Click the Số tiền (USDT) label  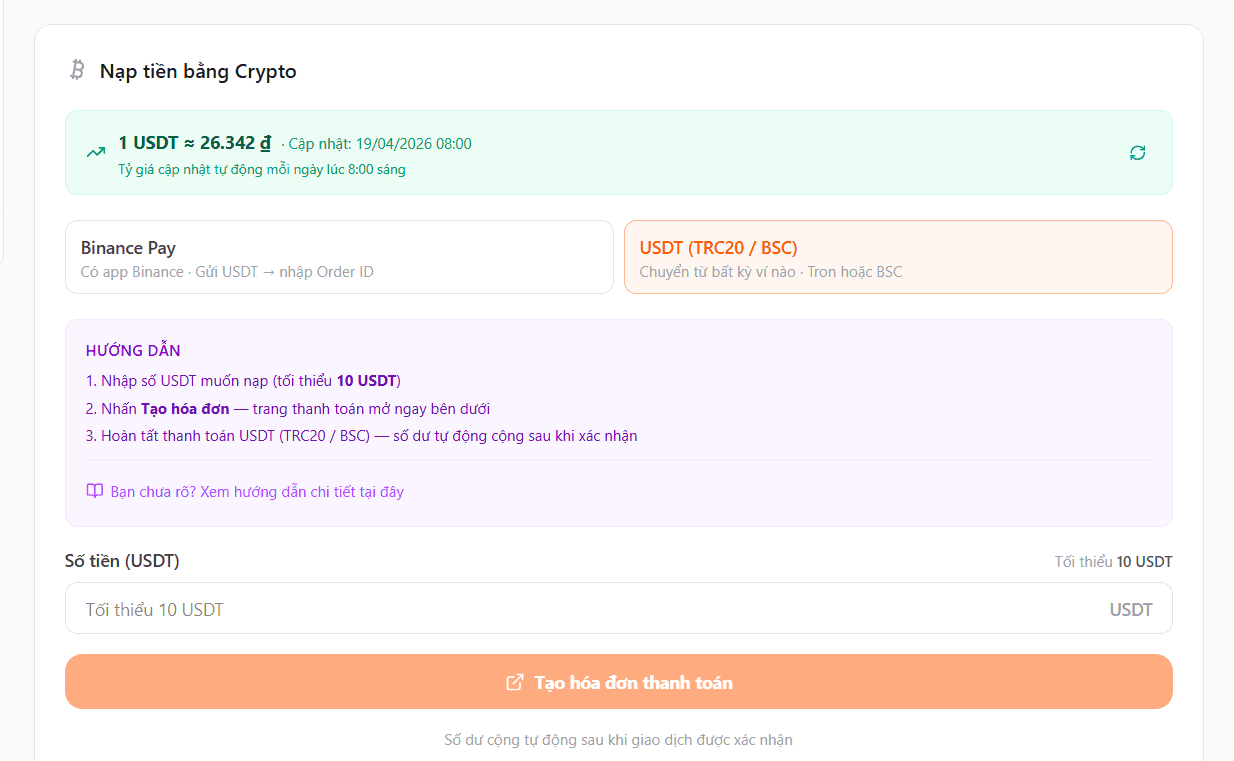[122, 561]
